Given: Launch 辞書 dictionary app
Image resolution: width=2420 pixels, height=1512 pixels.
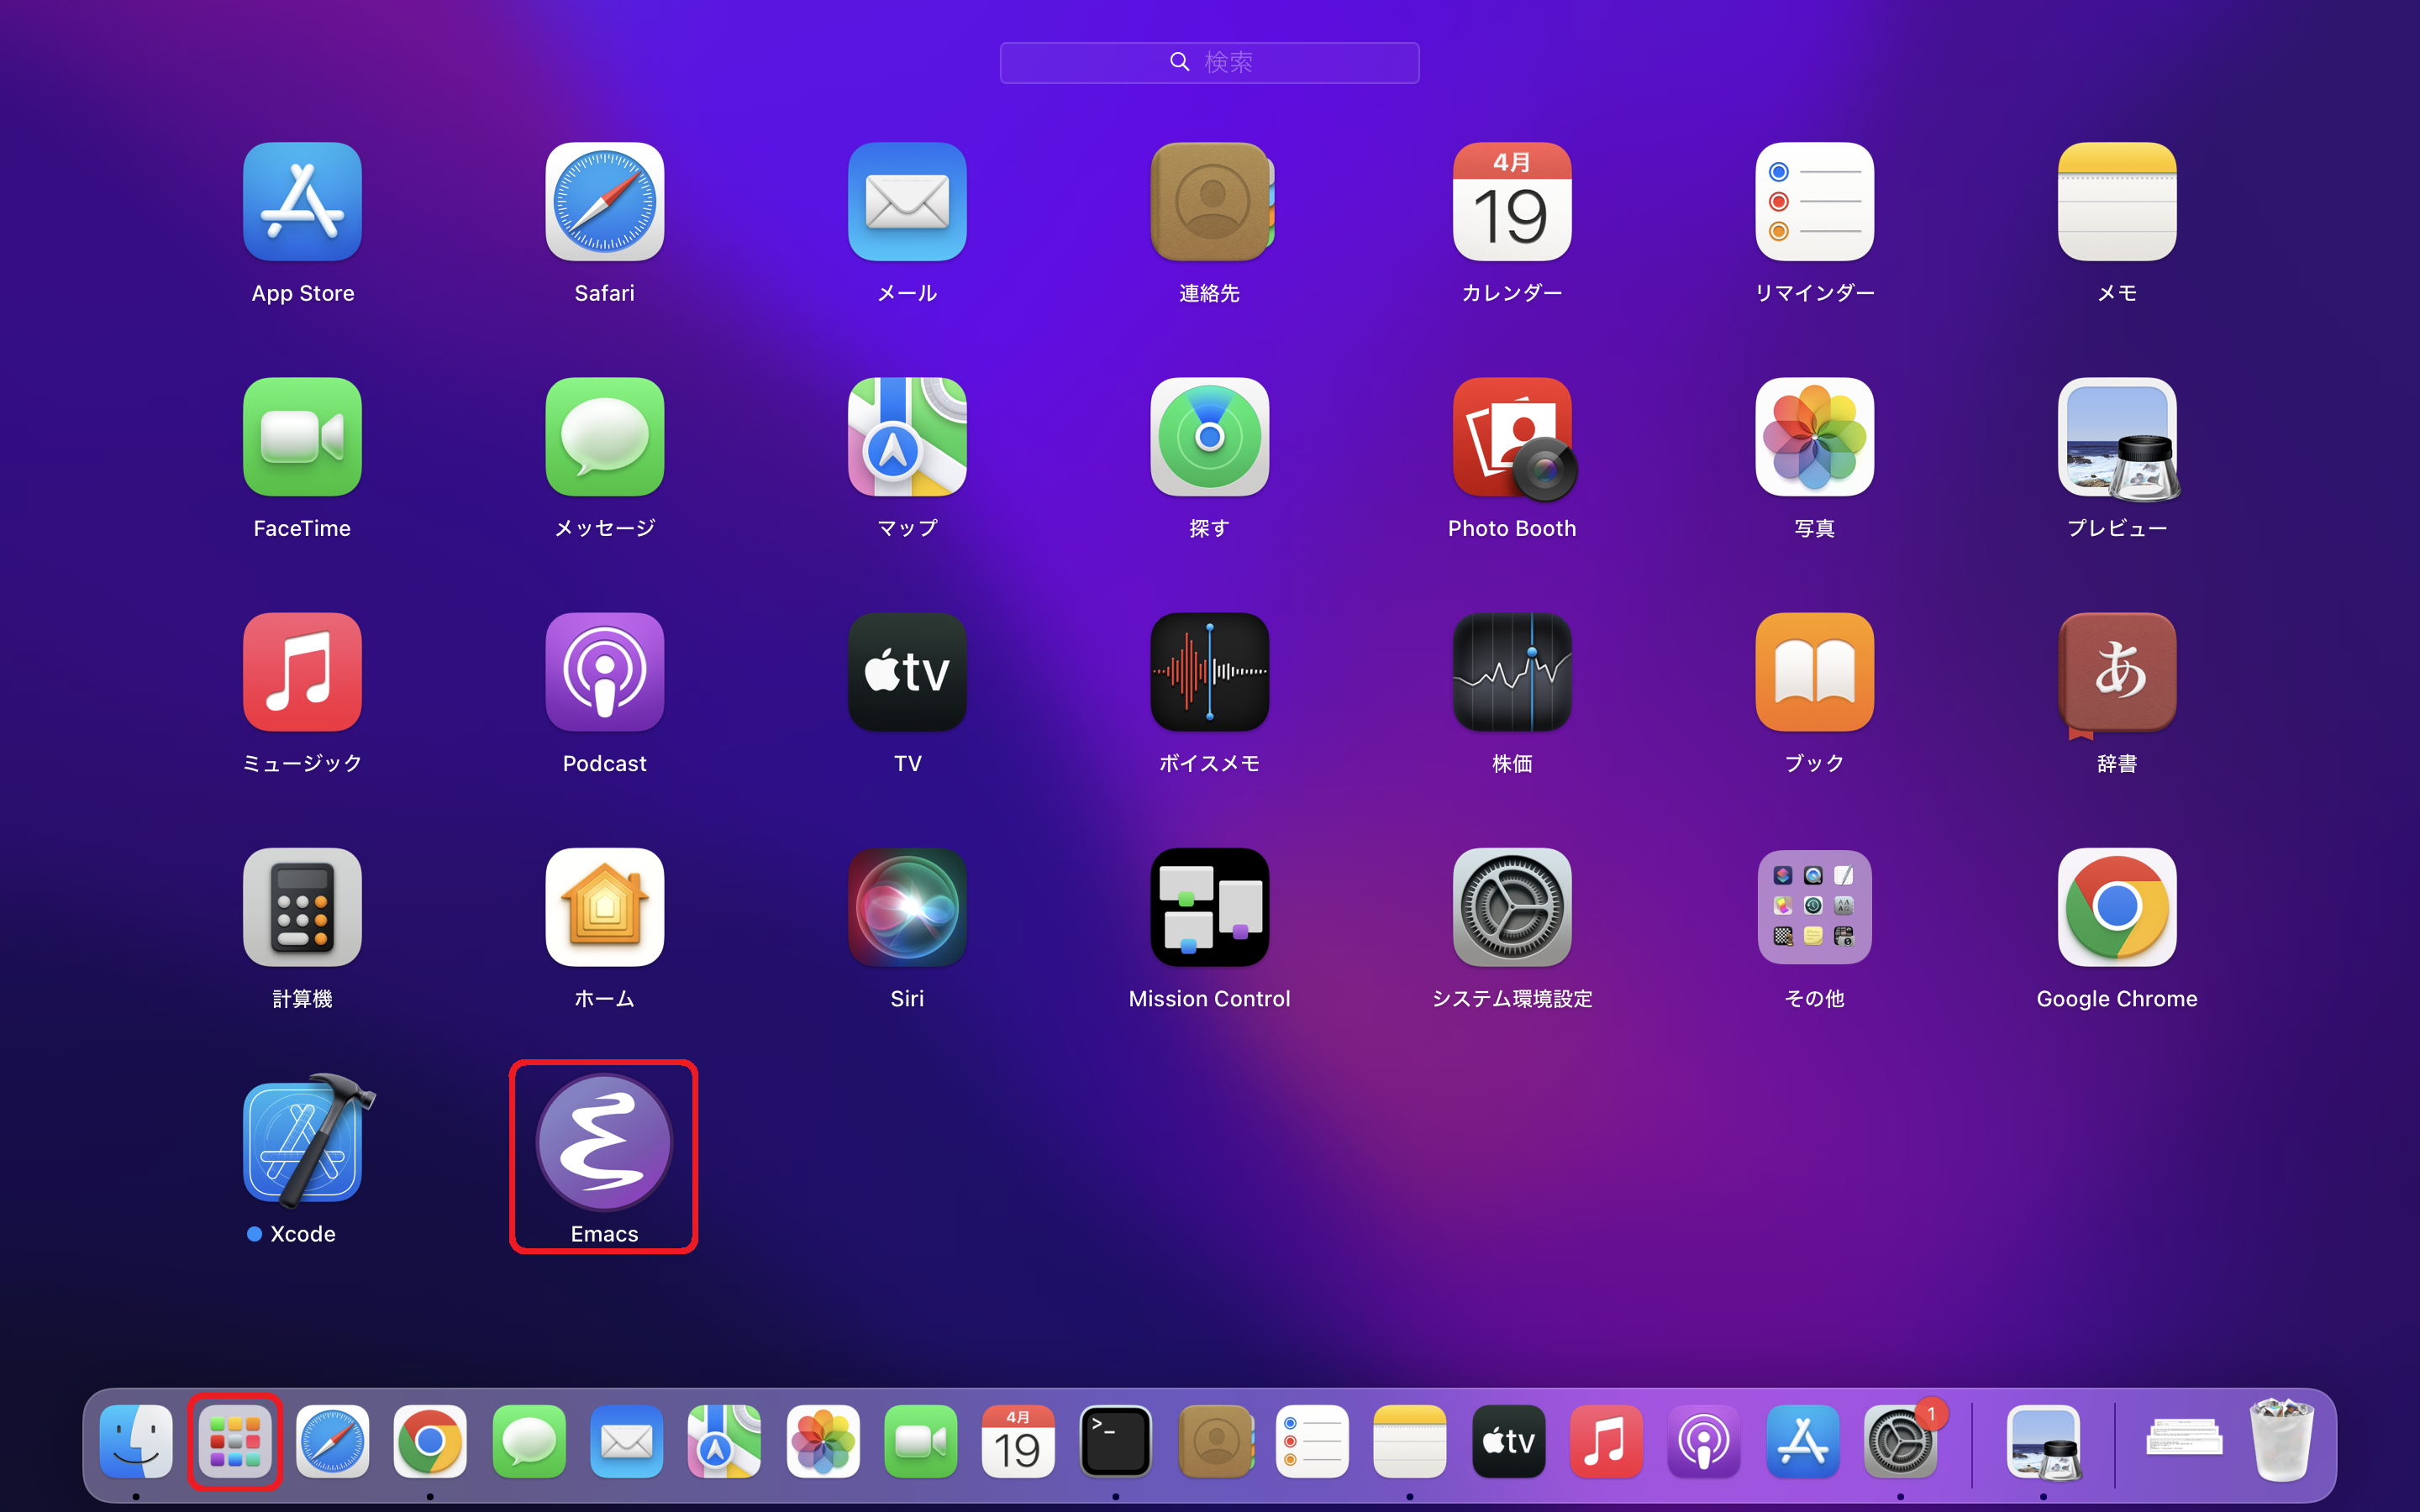Looking at the screenshot, I should [x=2116, y=672].
